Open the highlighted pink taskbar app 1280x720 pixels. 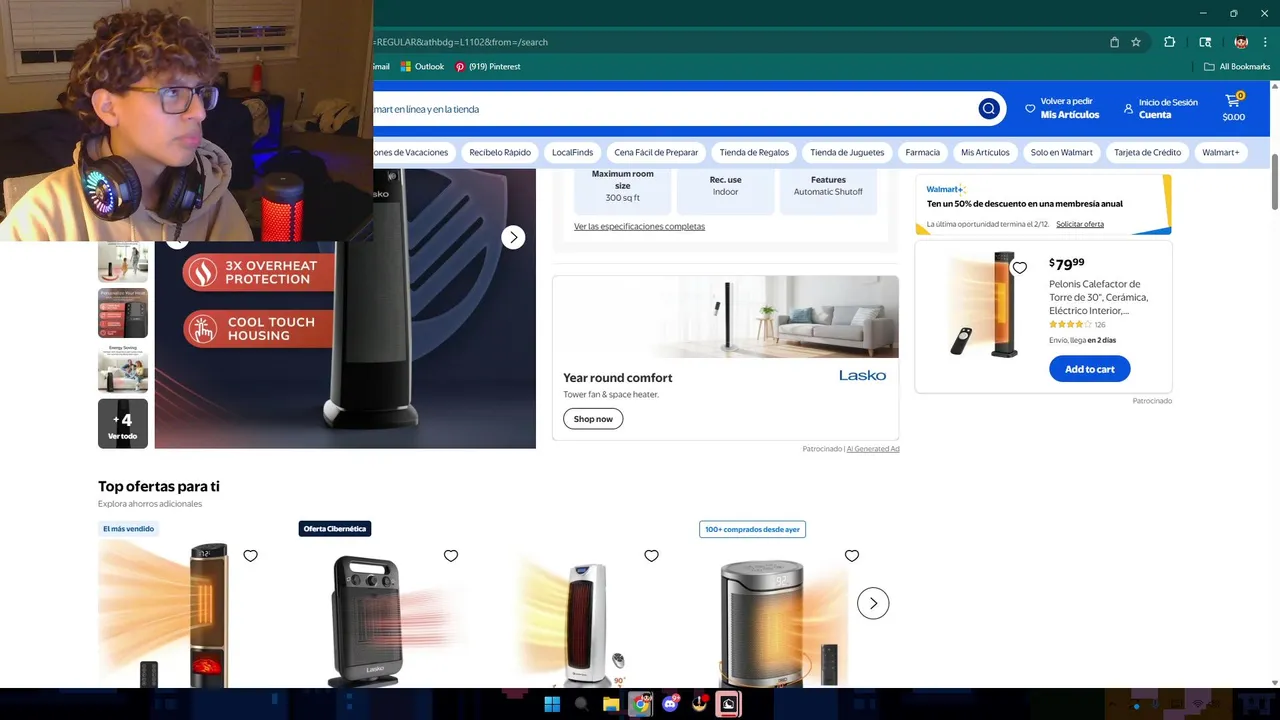point(728,704)
